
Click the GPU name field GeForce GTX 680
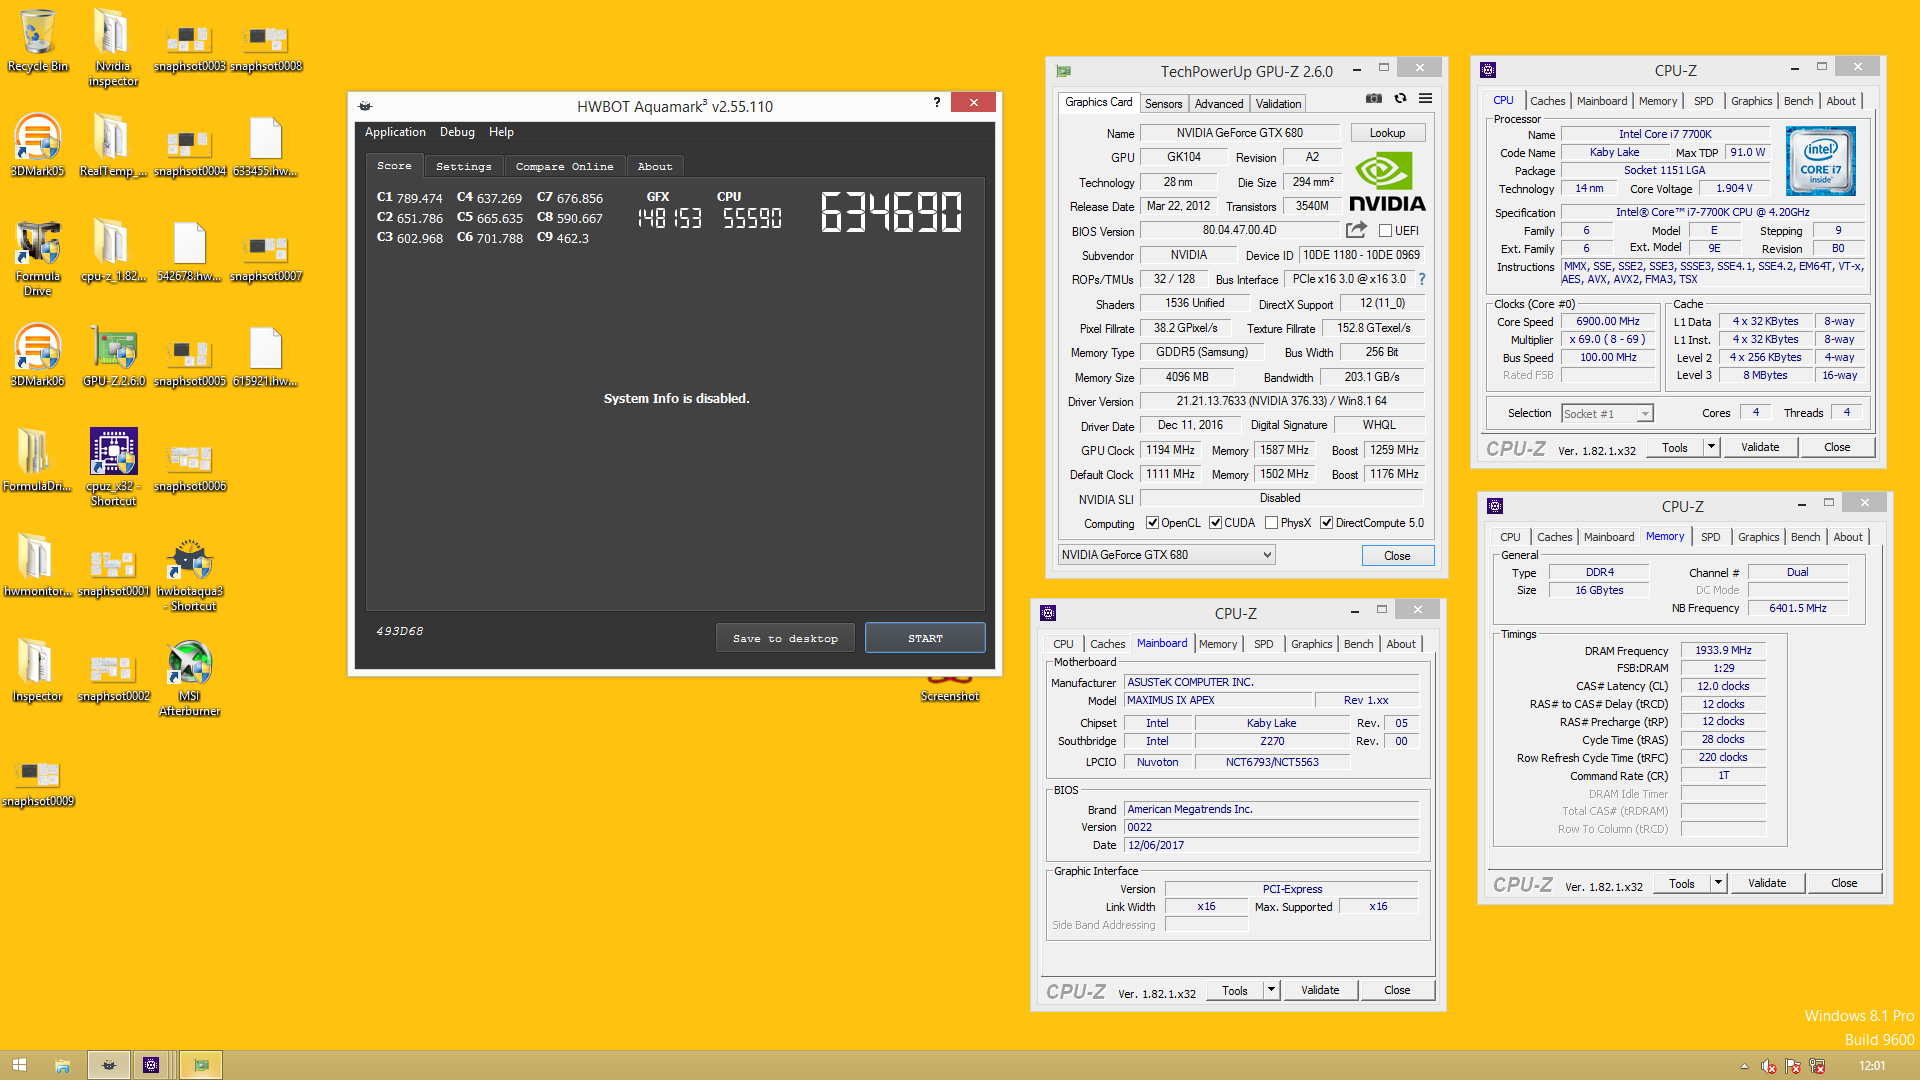[1239, 133]
